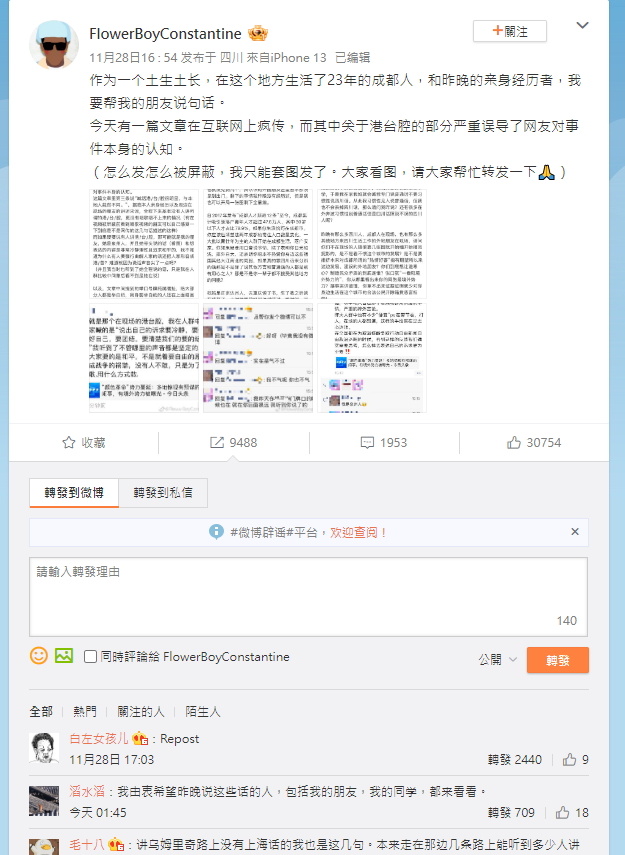Open the emoji picker smiley icon
The image size is (625, 855).
pos(39,655)
